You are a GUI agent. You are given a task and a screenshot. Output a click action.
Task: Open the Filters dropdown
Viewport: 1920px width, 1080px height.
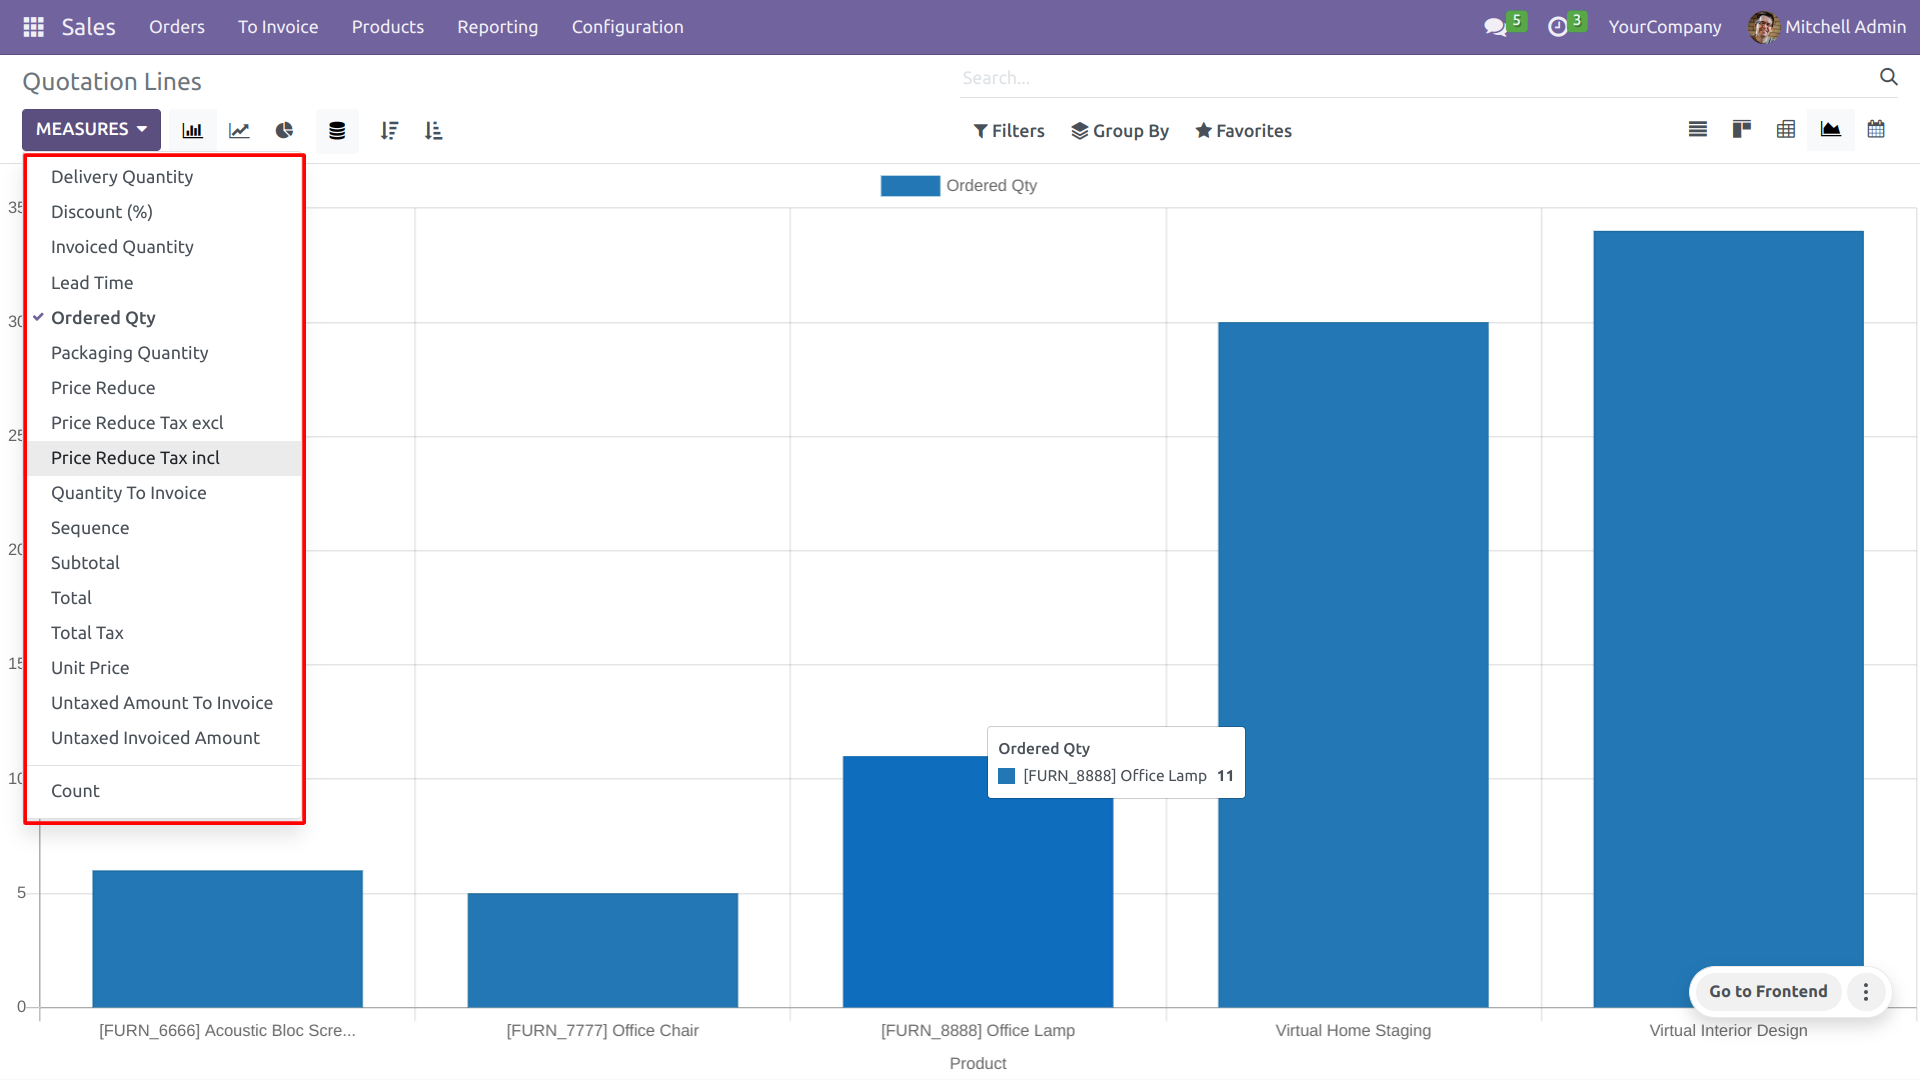point(1009,131)
